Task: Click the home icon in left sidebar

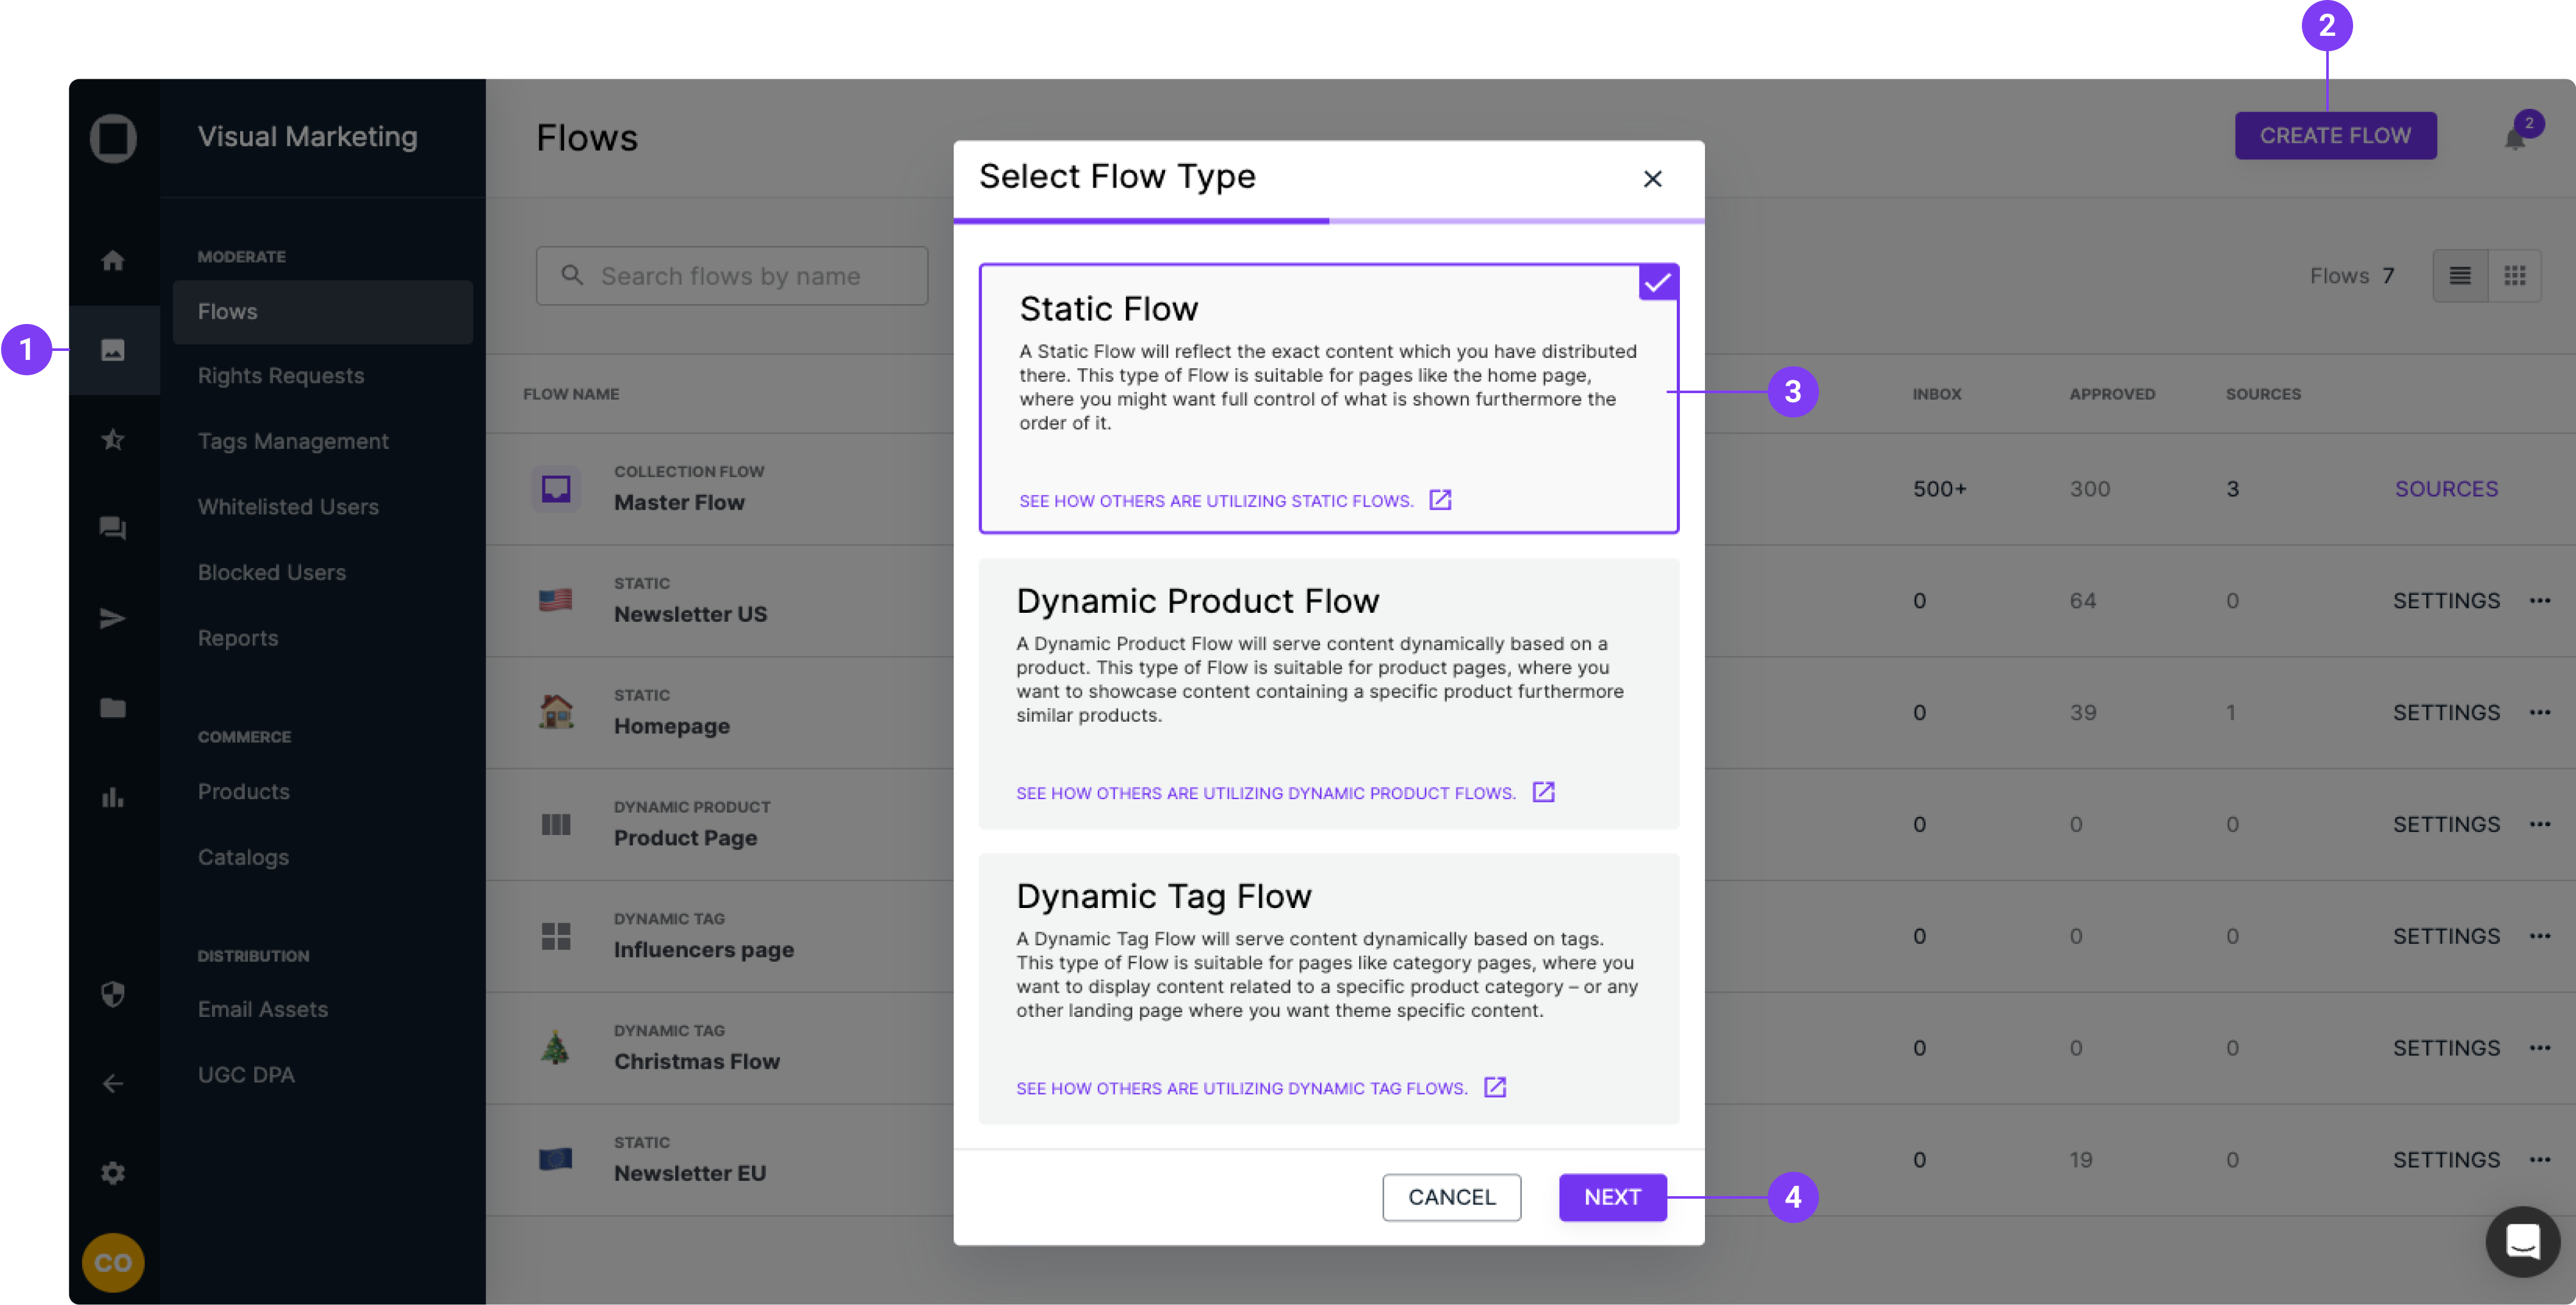Action: point(113,261)
